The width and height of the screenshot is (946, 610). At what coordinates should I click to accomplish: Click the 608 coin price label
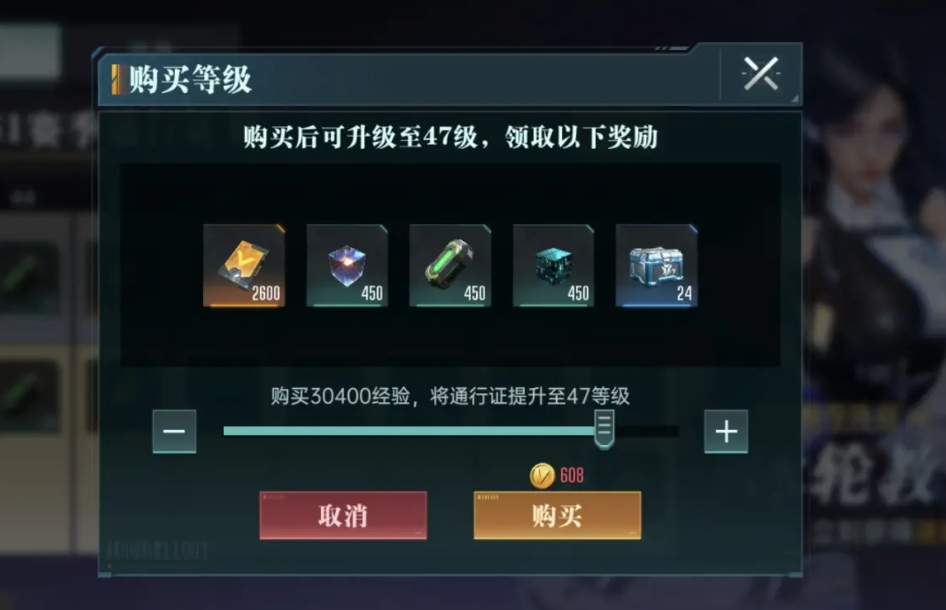pyautogui.click(x=571, y=475)
